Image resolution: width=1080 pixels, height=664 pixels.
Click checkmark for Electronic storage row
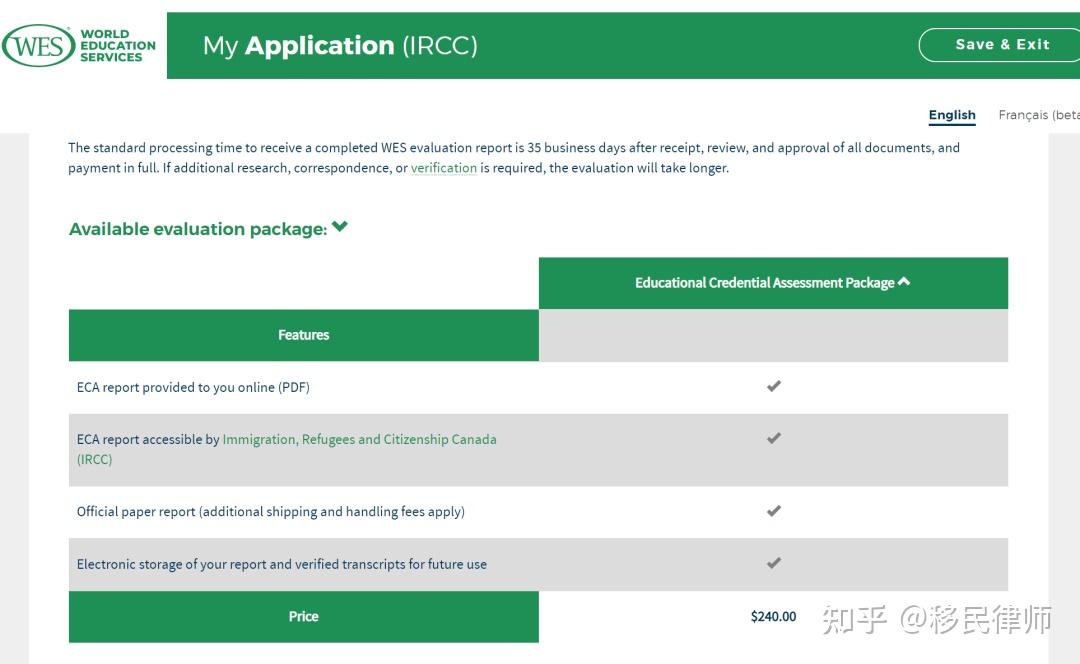(773, 563)
